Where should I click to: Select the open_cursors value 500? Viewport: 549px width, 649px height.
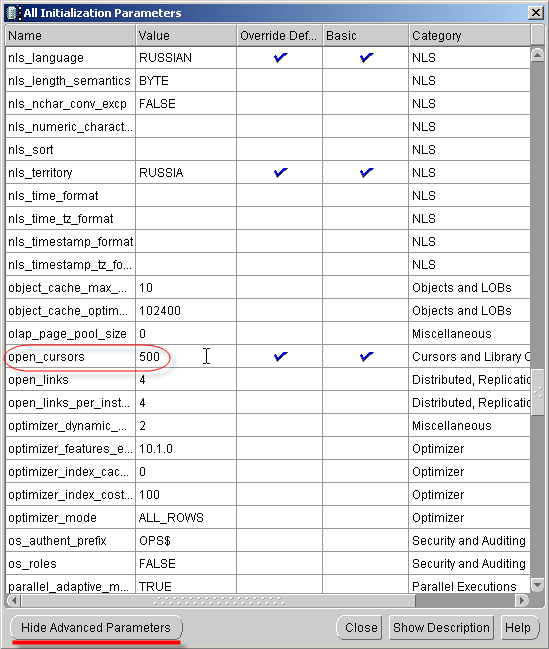tap(149, 356)
